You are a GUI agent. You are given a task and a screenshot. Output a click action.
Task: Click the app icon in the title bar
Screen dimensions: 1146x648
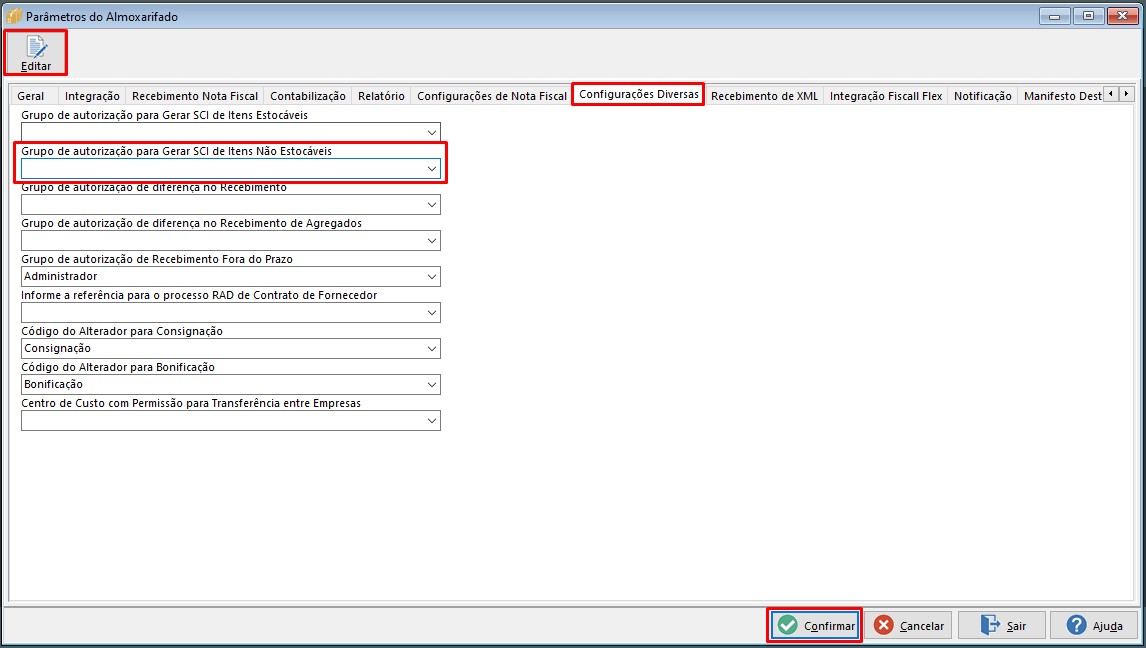pyautogui.click(x=13, y=16)
